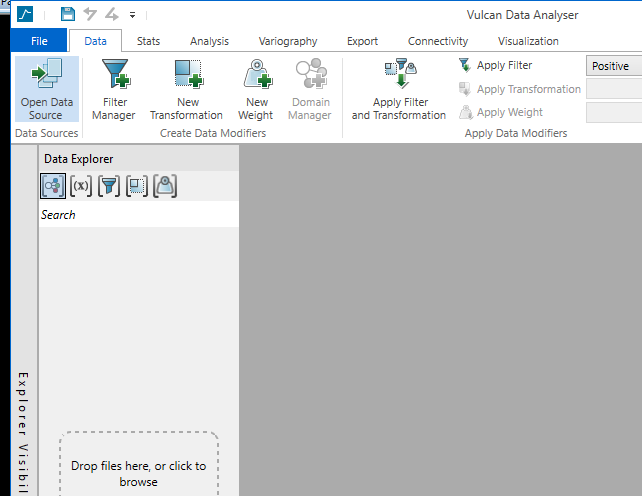Click the Data Explorer panel title

(79, 159)
